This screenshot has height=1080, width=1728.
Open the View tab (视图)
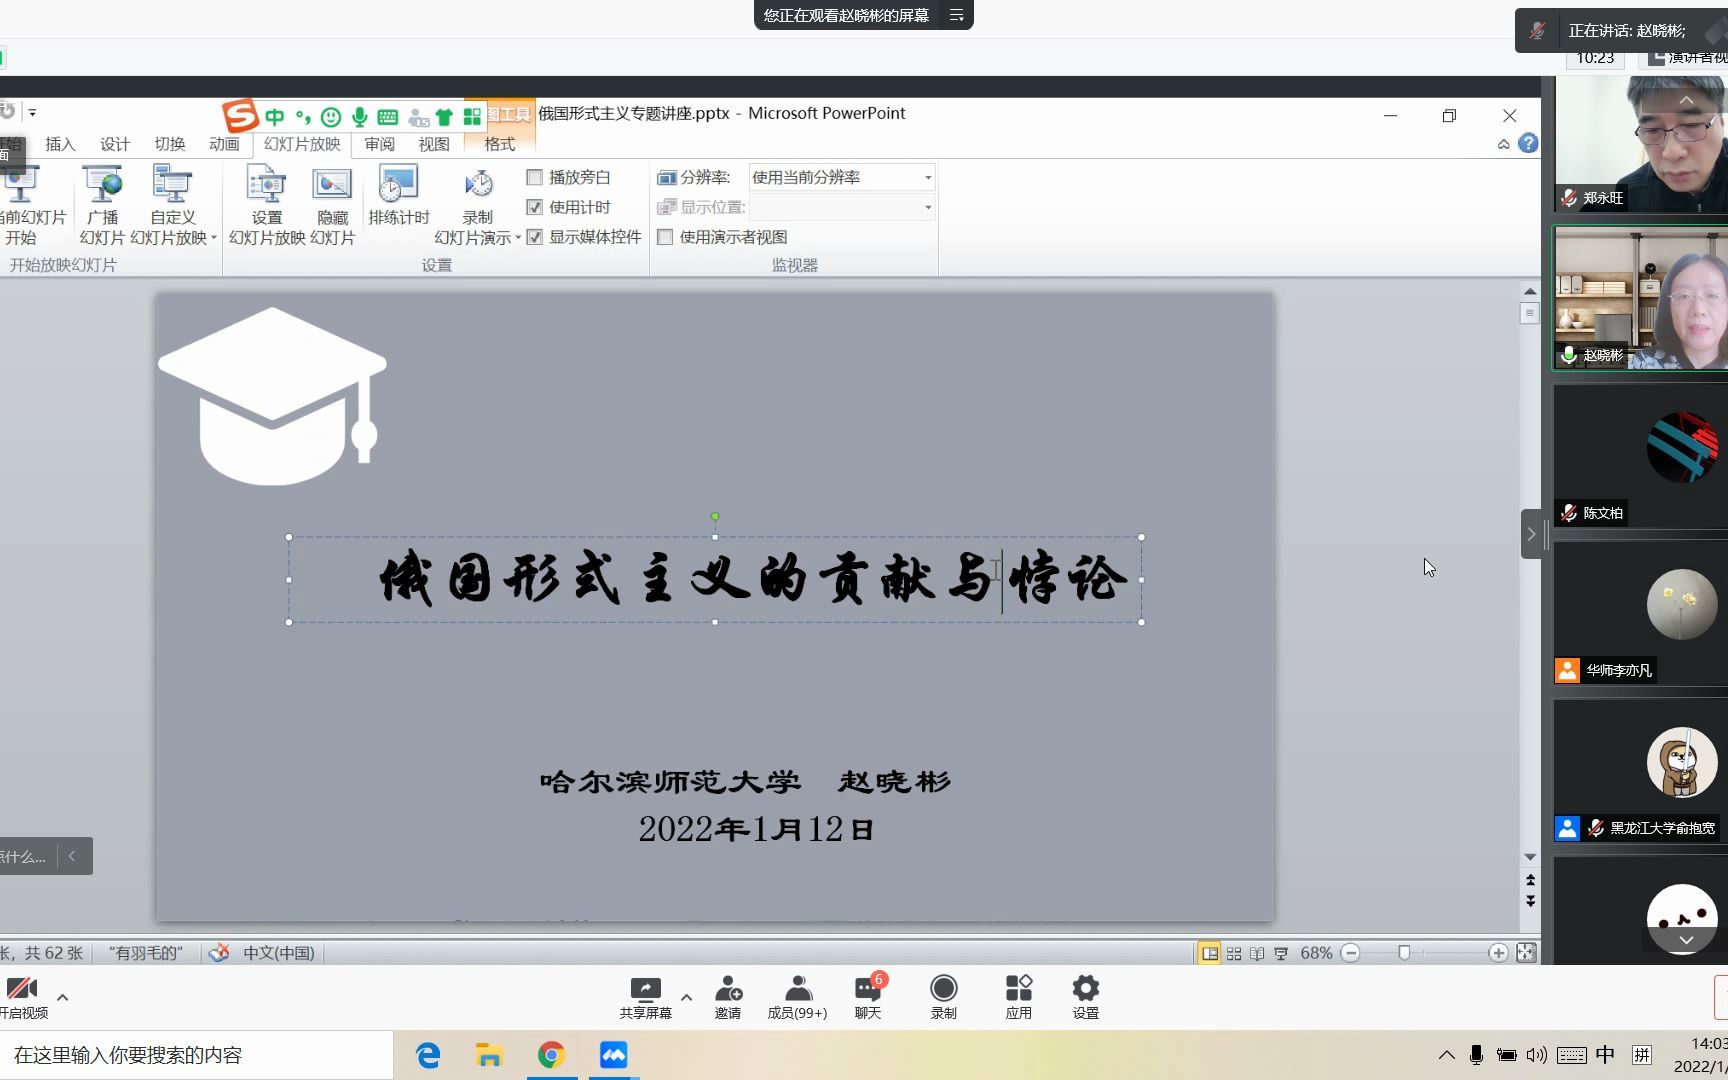point(434,144)
